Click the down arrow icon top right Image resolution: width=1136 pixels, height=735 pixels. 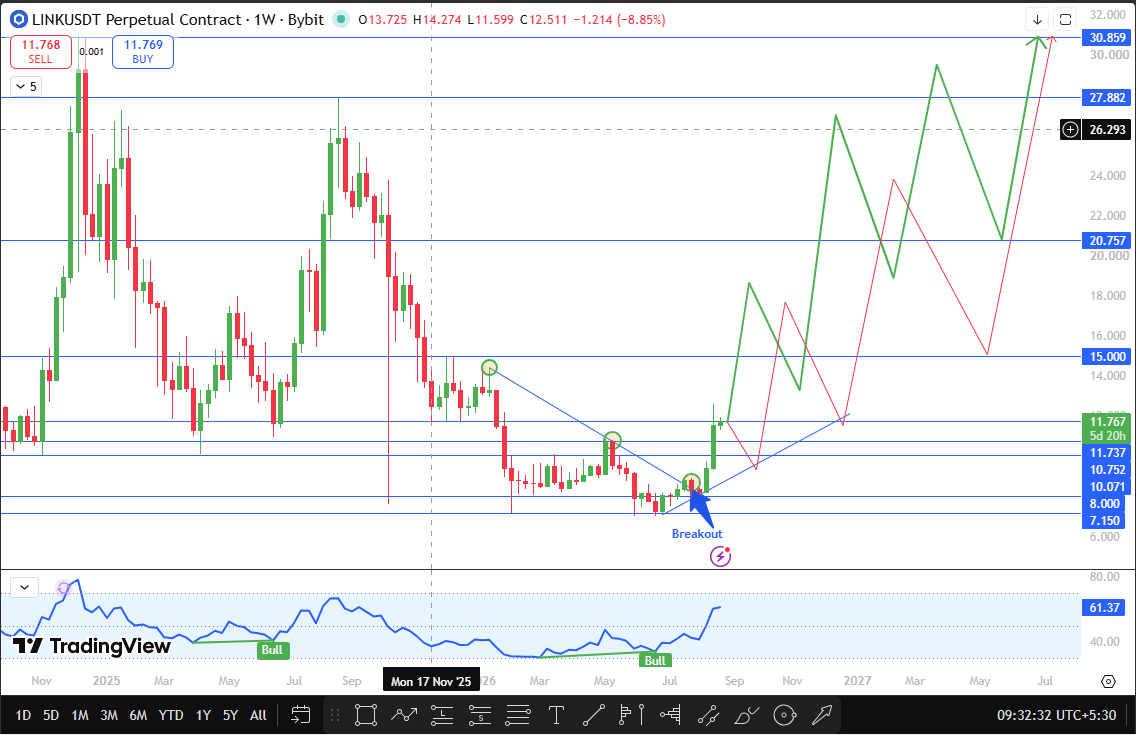coord(1037,20)
